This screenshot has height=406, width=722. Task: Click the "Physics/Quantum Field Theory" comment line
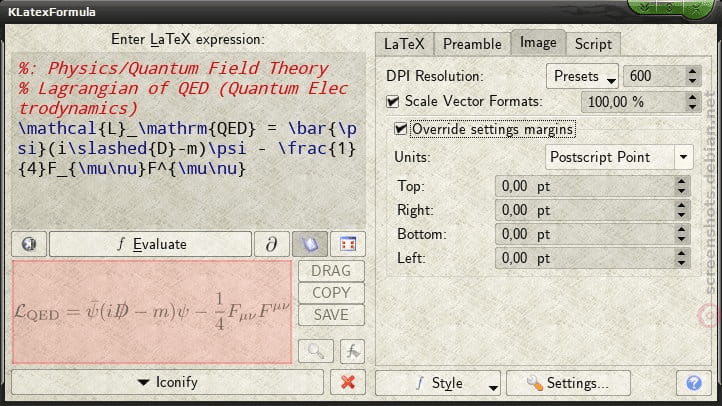[173, 68]
